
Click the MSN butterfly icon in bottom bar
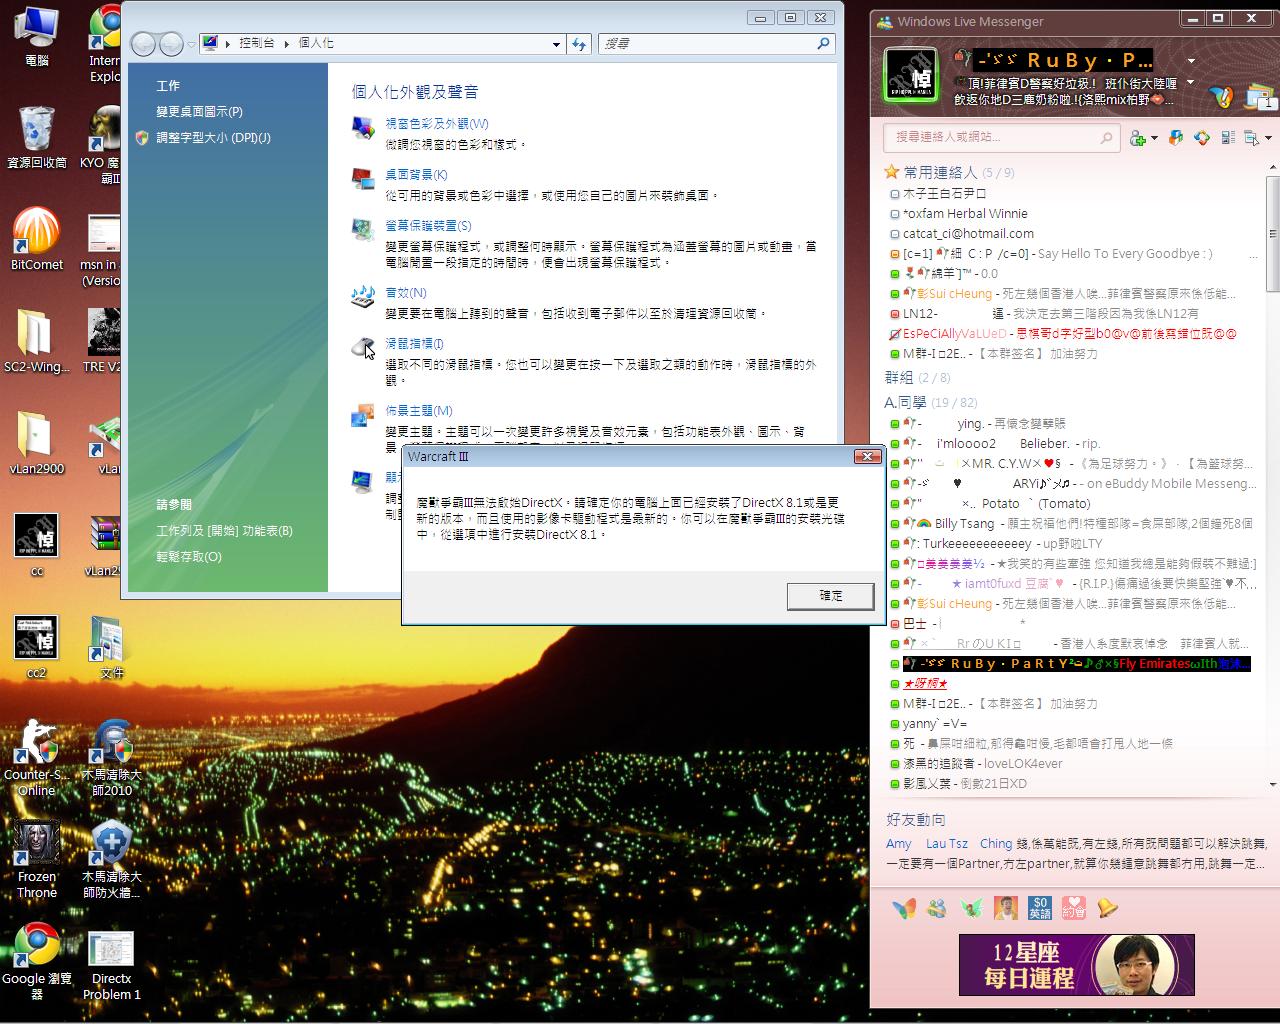pos(904,908)
